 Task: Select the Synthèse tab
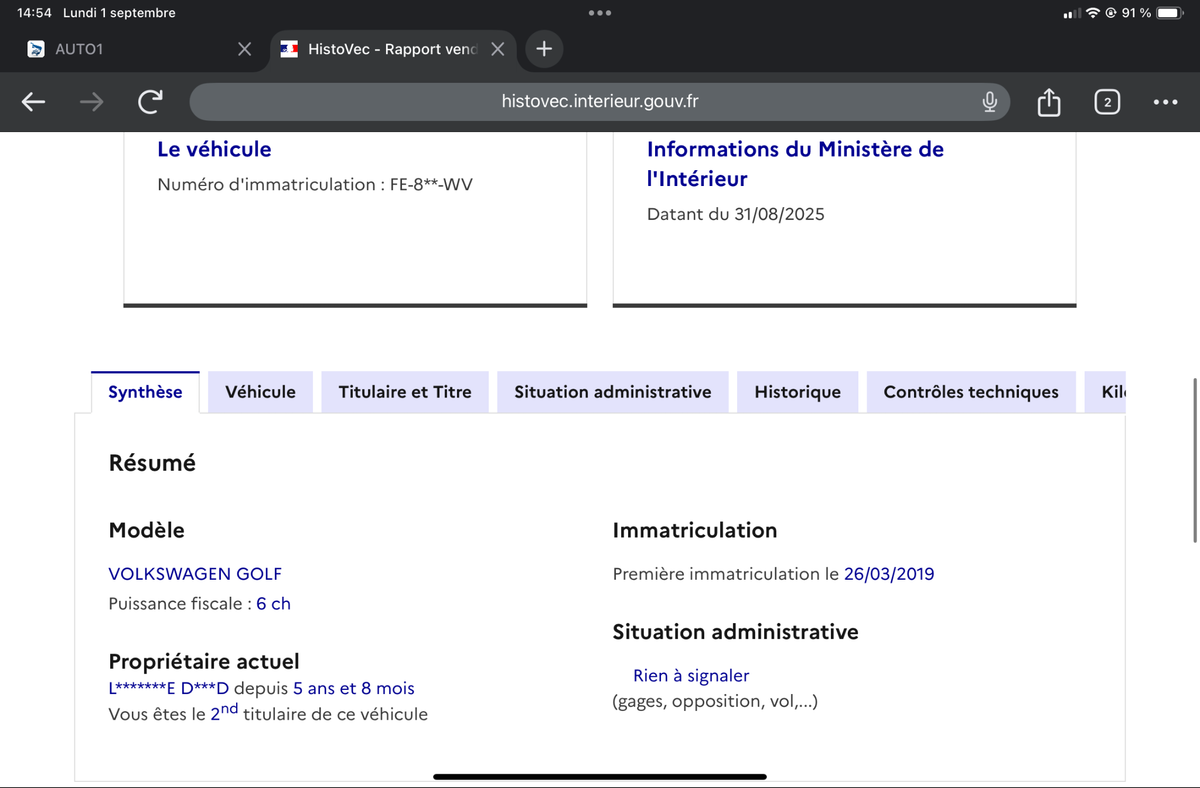145,392
